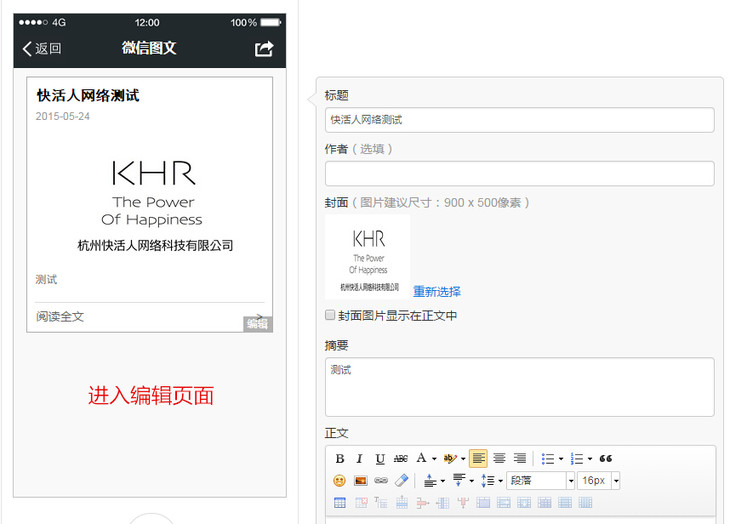Apply strikethrough (ABC) formatting

tap(400, 459)
